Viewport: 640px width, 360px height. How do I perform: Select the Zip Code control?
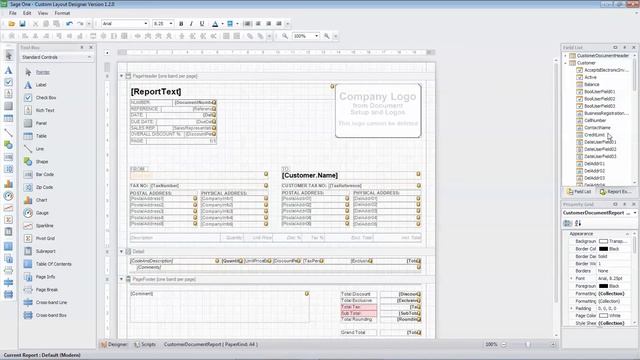[44, 187]
